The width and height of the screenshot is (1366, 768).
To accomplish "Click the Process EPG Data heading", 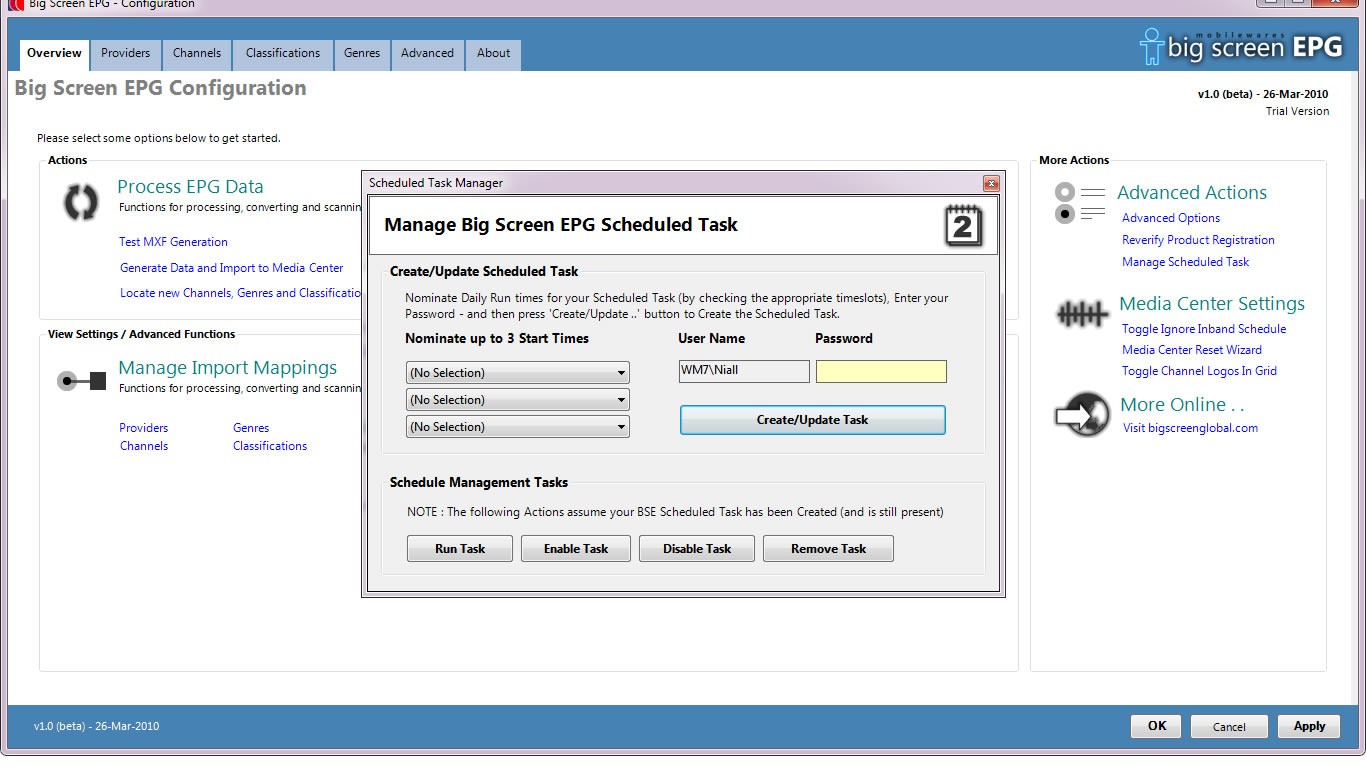I will [190, 187].
